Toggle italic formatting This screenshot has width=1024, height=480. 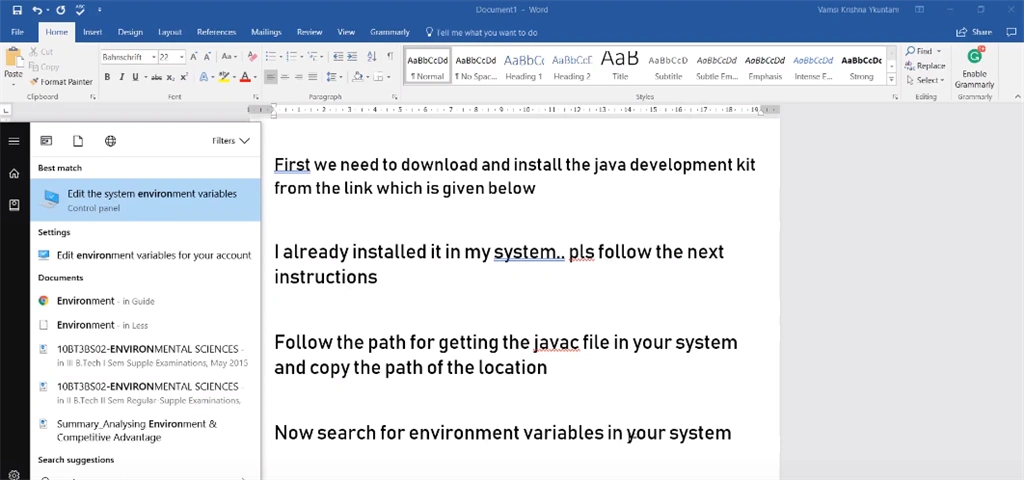pyautogui.click(x=121, y=77)
